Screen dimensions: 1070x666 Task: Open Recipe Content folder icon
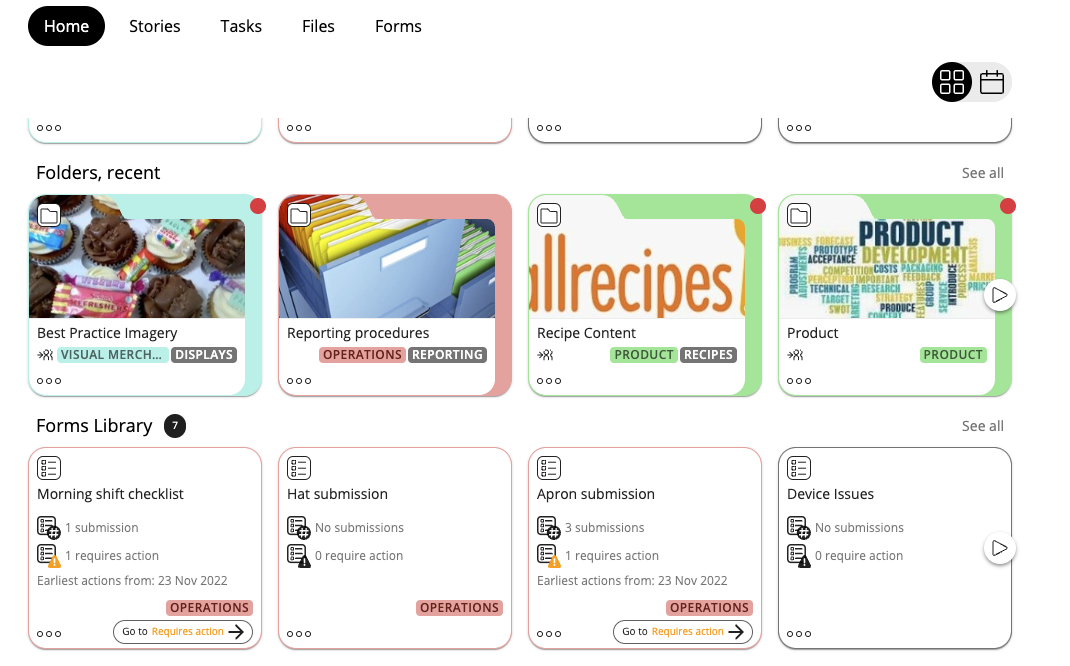coord(549,216)
